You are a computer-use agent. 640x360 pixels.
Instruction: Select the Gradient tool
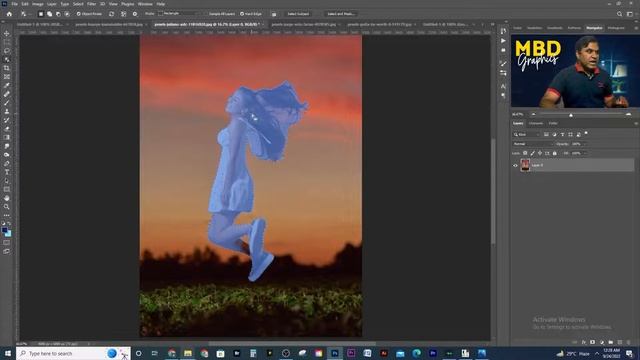[7, 137]
